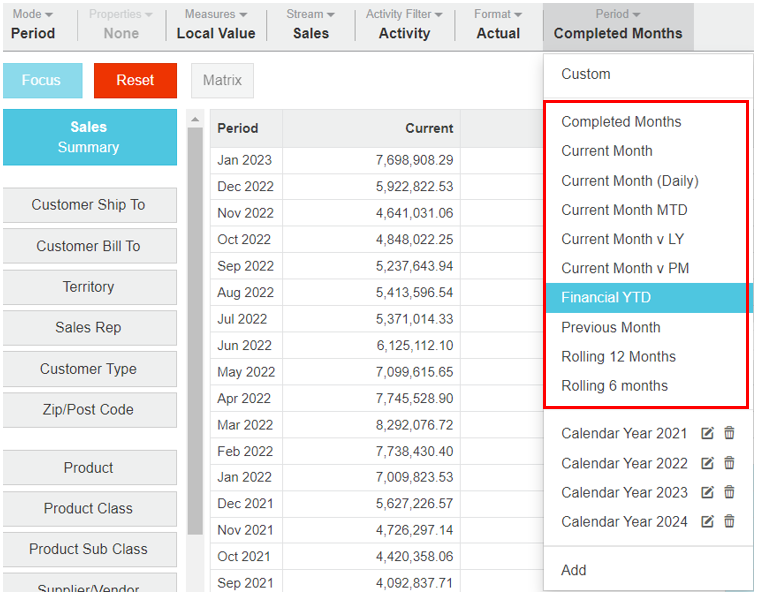Edit the Calendar Year 2022 period
The width and height of the screenshot is (757, 594).
coord(708,463)
